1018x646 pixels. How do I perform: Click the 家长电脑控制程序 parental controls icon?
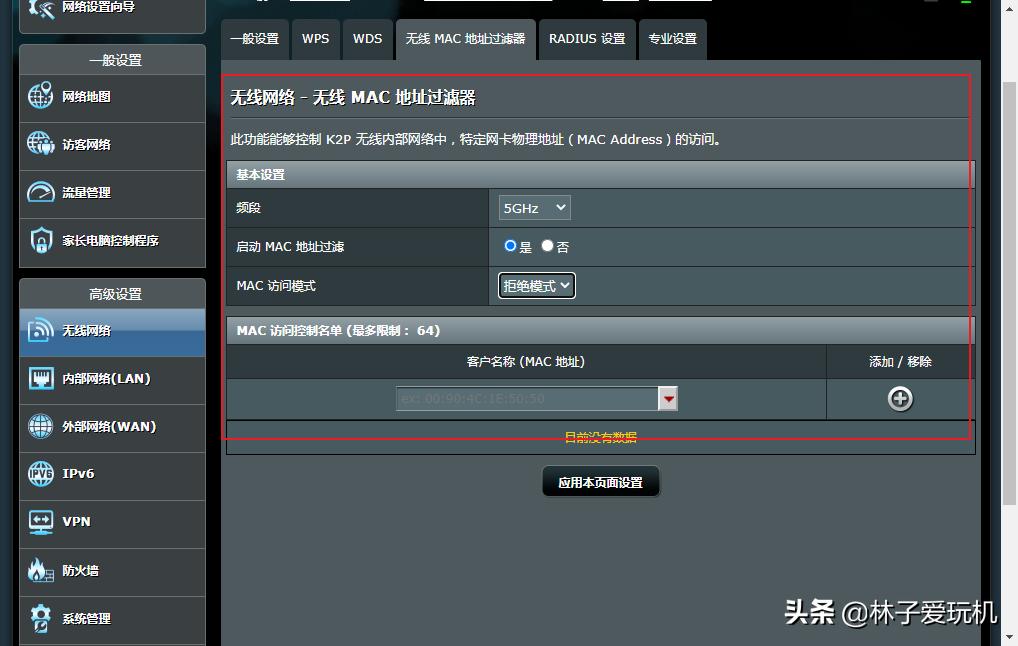(x=41, y=241)
